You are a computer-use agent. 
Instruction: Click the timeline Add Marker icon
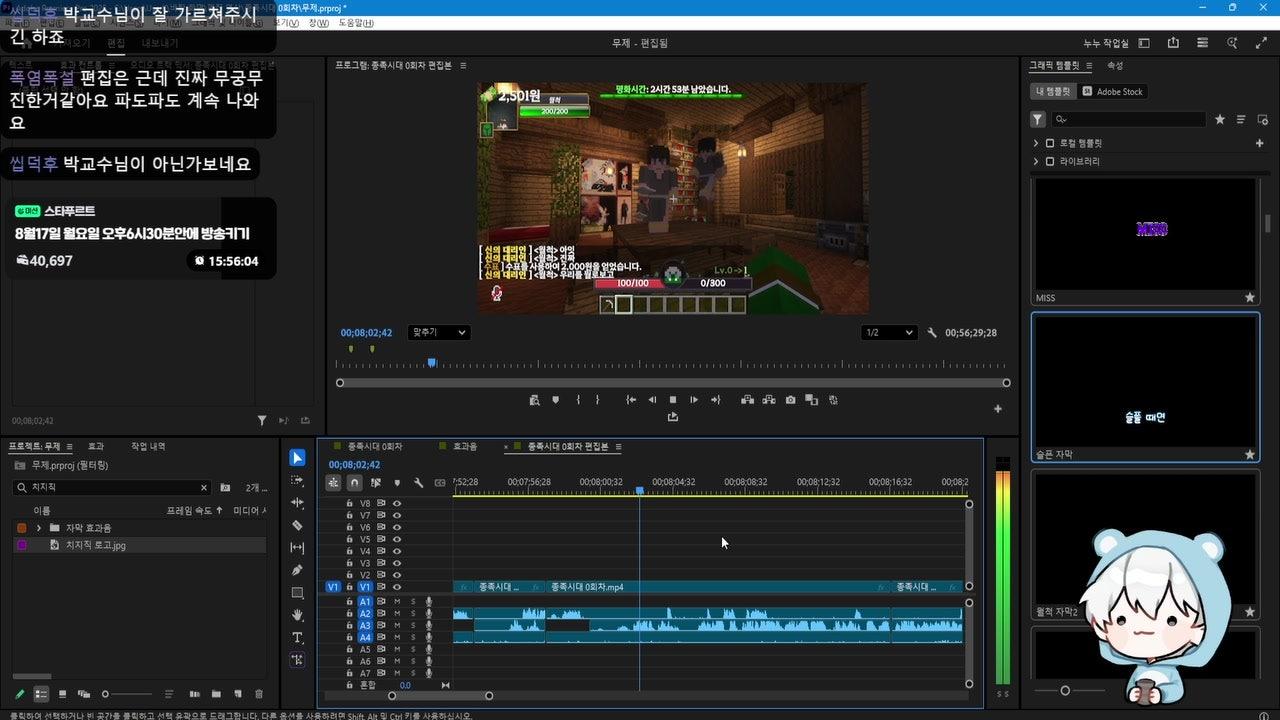coord(397,483)
